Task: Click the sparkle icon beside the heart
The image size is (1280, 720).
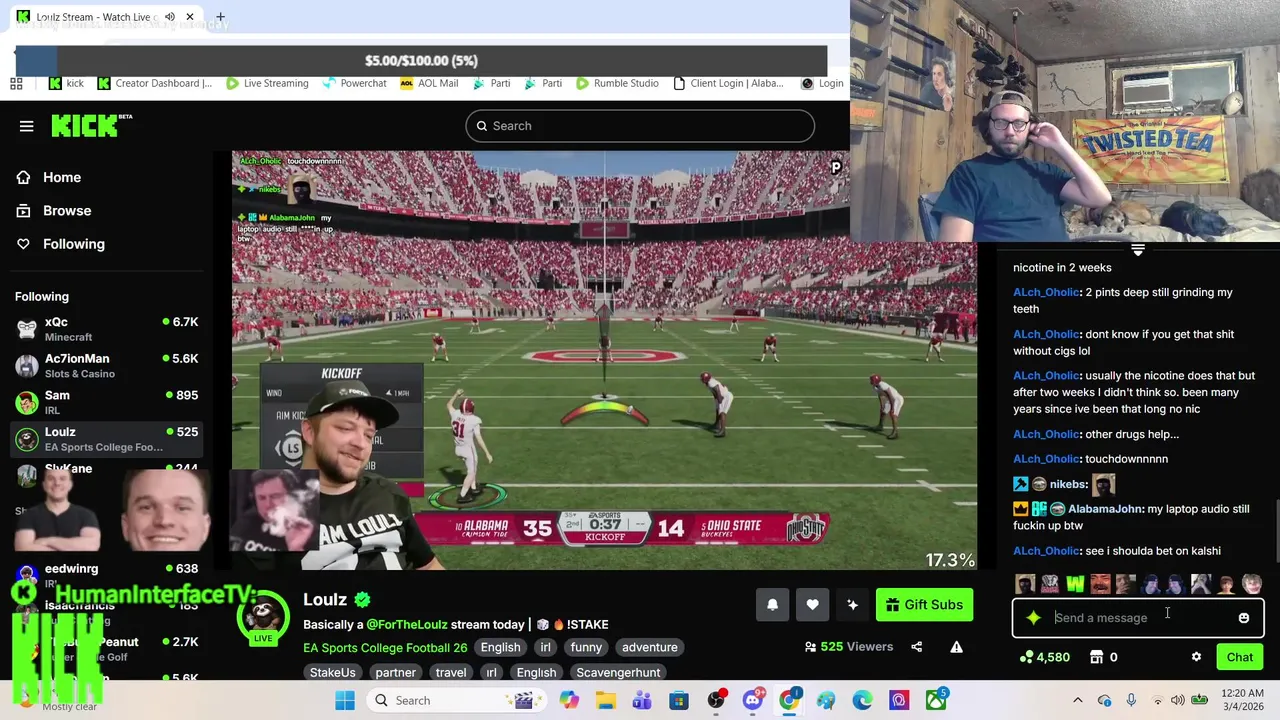Action: click(x=852, y=605)
